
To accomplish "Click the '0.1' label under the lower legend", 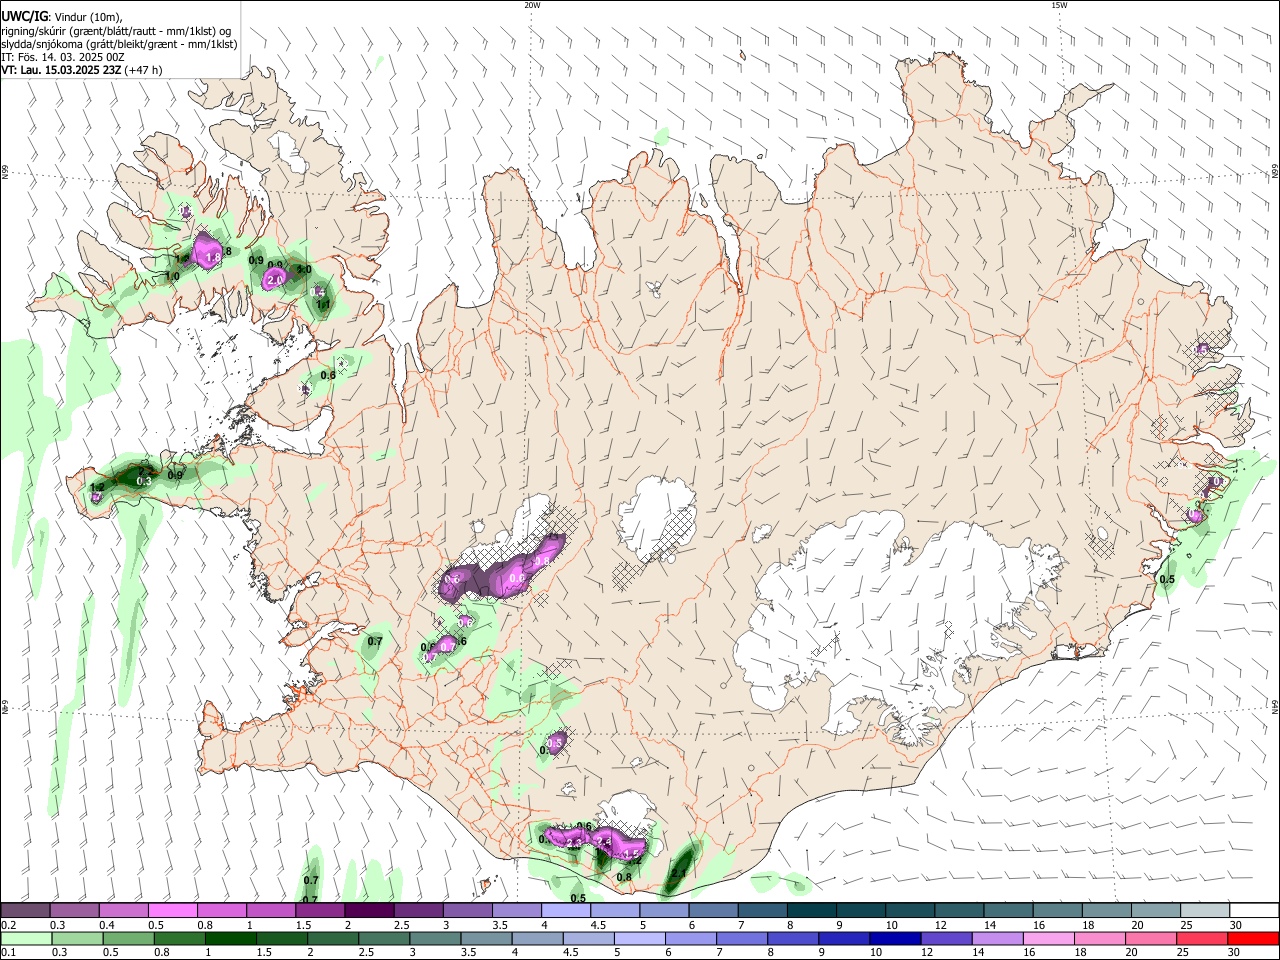I will [x=8, y=953].
